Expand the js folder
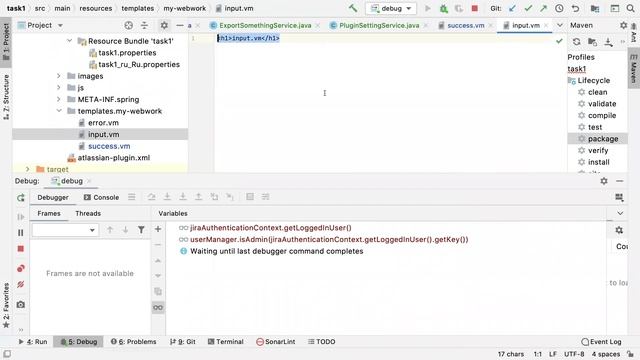 [x=59, y=88]
